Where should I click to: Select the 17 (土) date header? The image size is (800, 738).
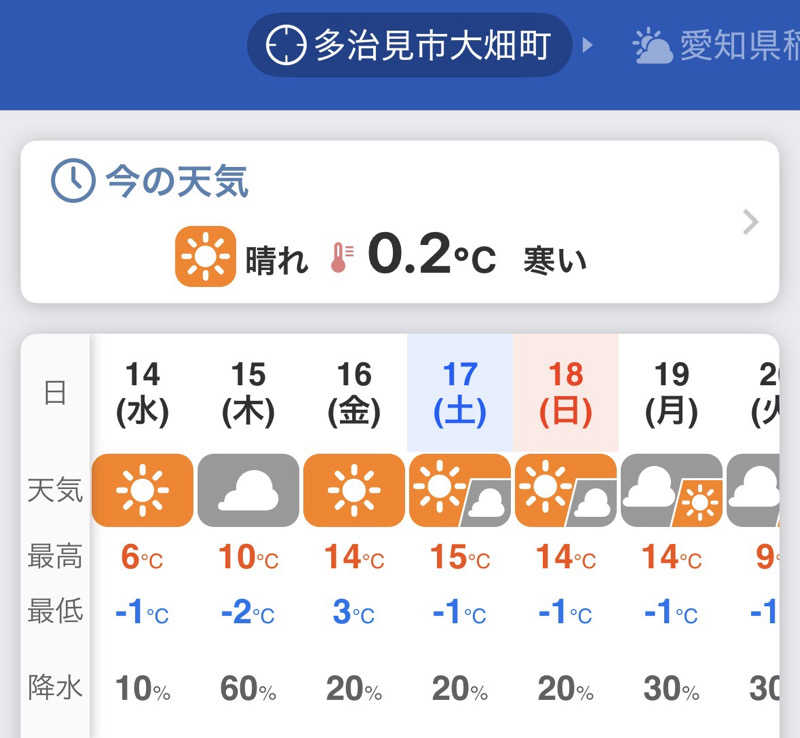click(x=460, y=393)
